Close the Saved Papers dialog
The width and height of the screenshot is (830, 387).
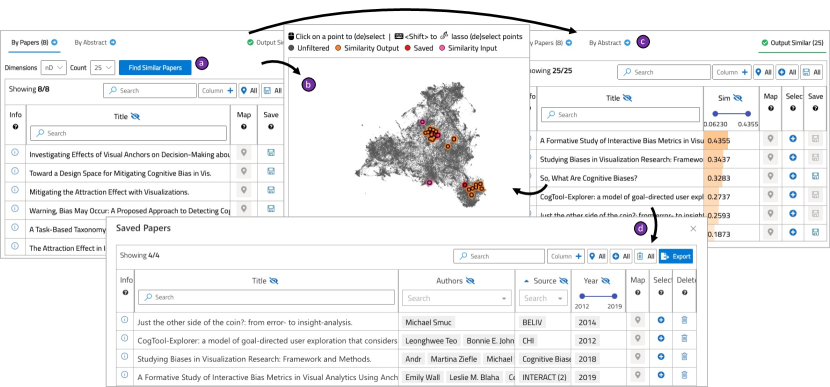point(693,228)
